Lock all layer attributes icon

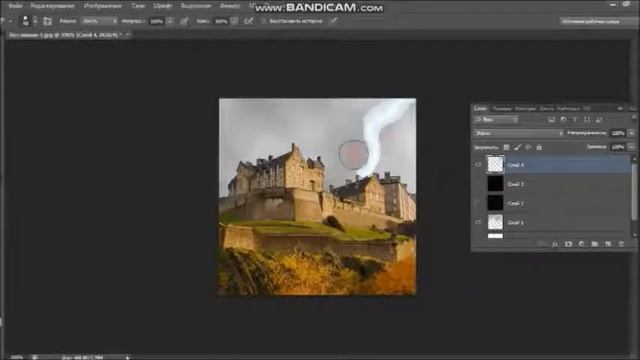pyautogui.click(x=539, y=147)
